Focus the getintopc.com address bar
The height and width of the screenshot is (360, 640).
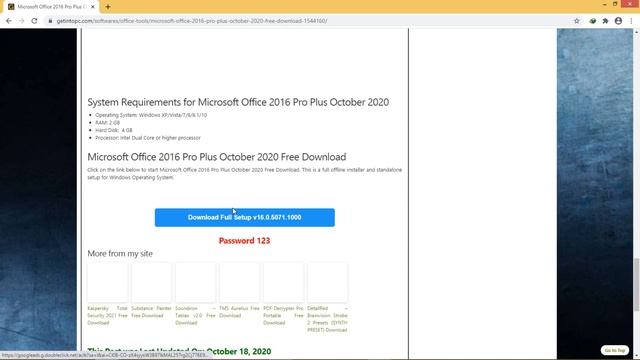tap(306, 21)
